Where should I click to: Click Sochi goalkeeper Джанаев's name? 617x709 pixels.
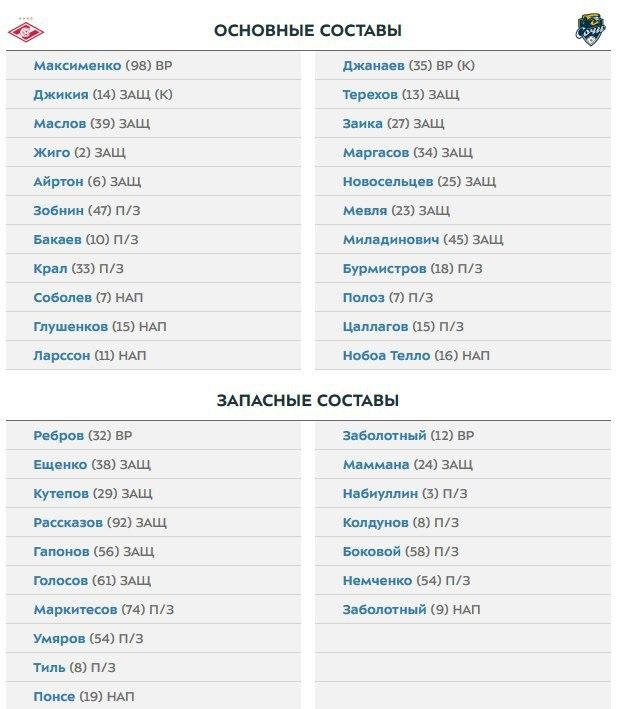tap(373, 66)
